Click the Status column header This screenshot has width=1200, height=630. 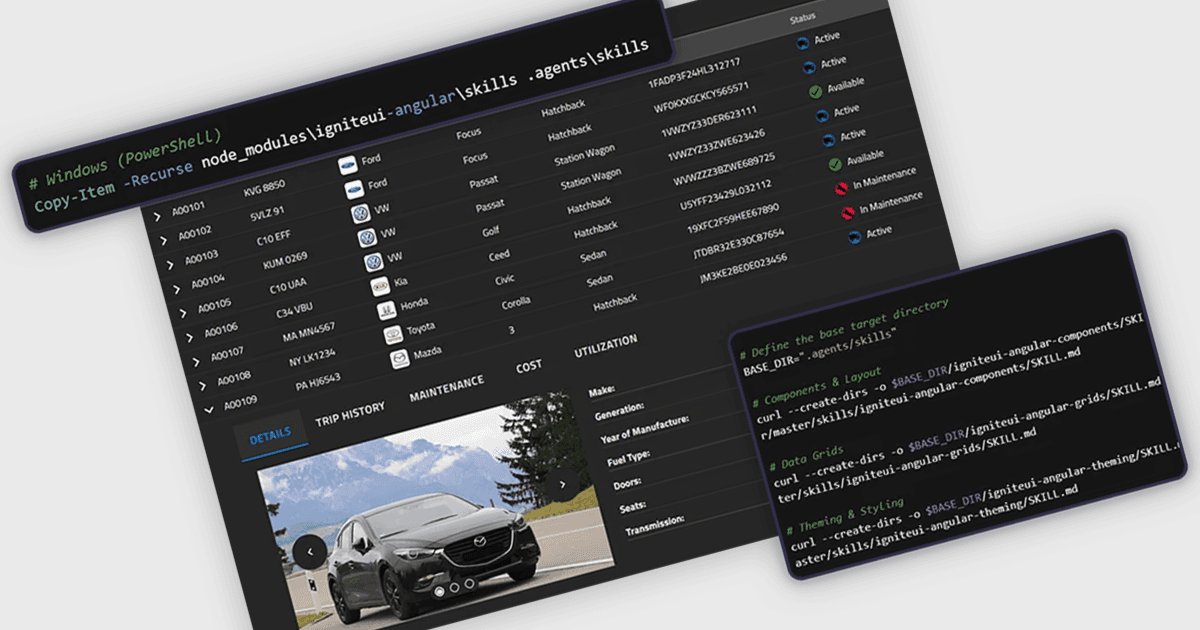[x=802, y=17]
